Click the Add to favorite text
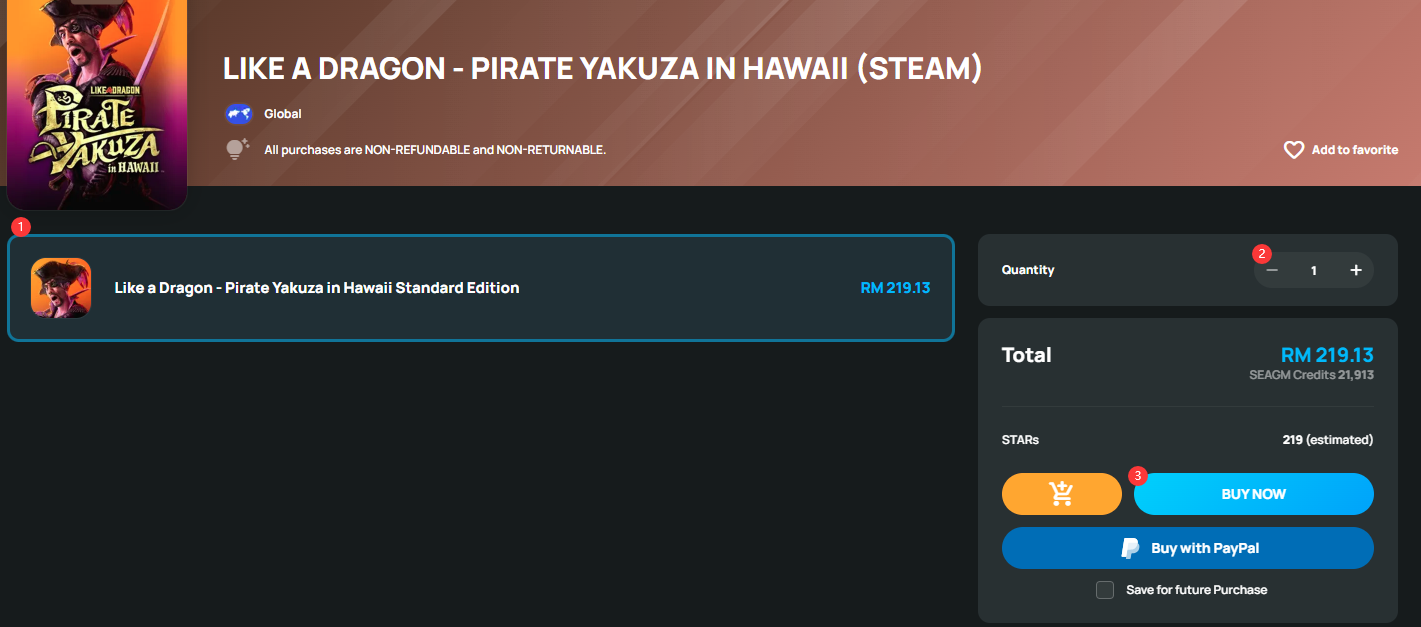The image size is (1421, 627). tap(1355, 150)
